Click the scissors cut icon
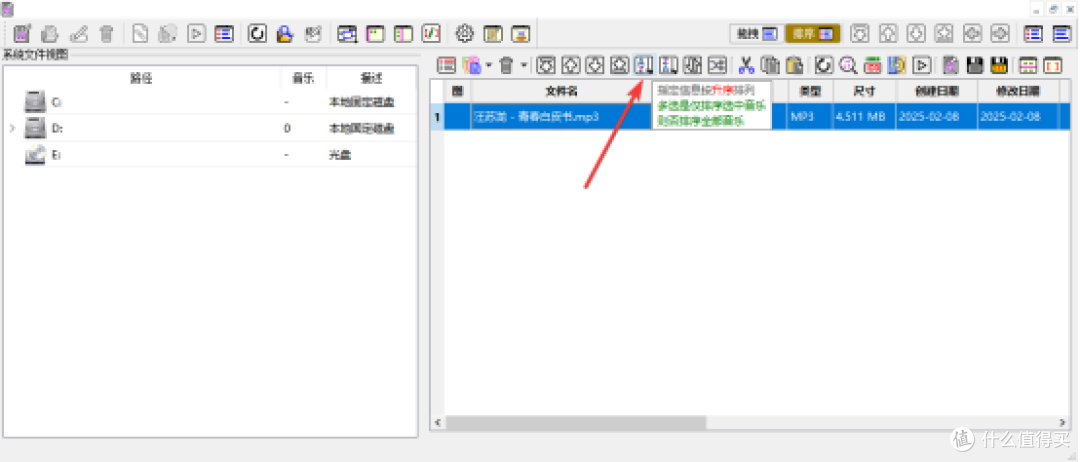The image size is (1080, 462). pyautogui.click(x=746, y=65)
